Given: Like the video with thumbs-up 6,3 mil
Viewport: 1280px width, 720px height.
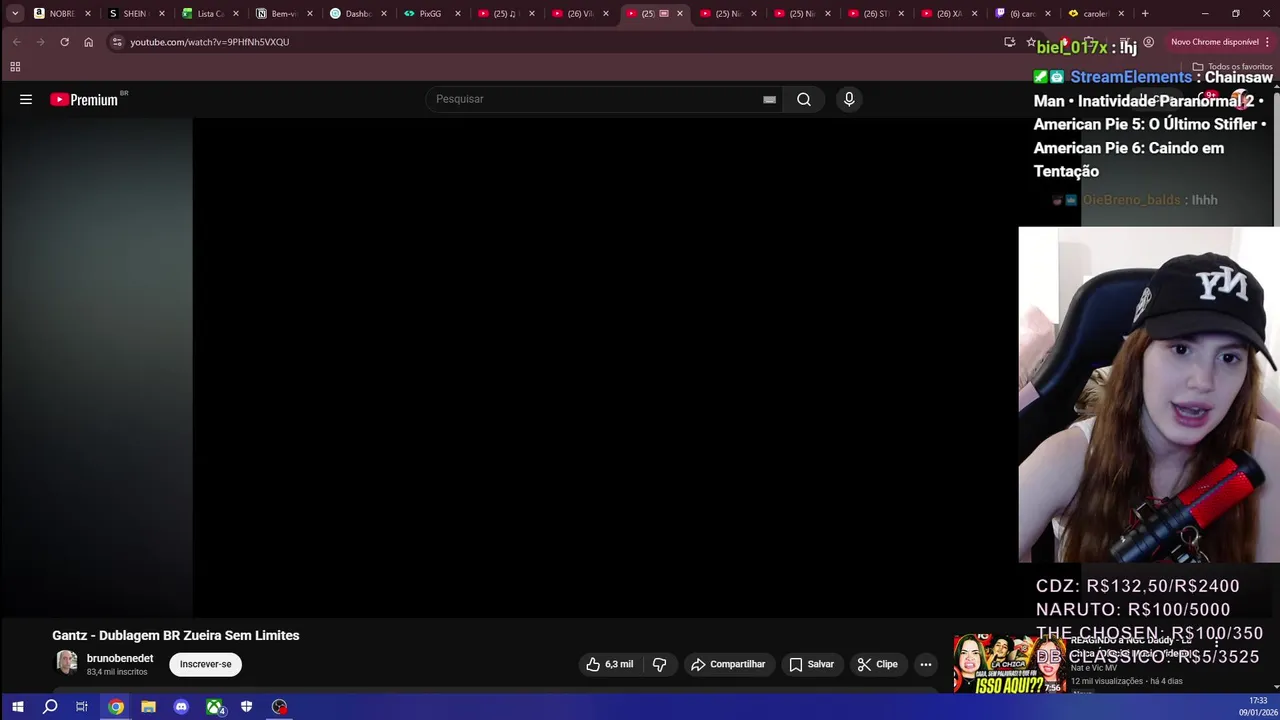Looking at the screenshot, I should point(610,664).
